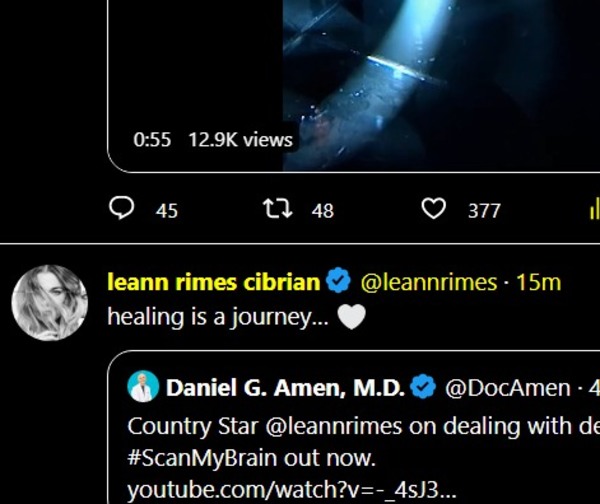Click the reply count 45
This screenshot has width=600, height=504.
167,210
